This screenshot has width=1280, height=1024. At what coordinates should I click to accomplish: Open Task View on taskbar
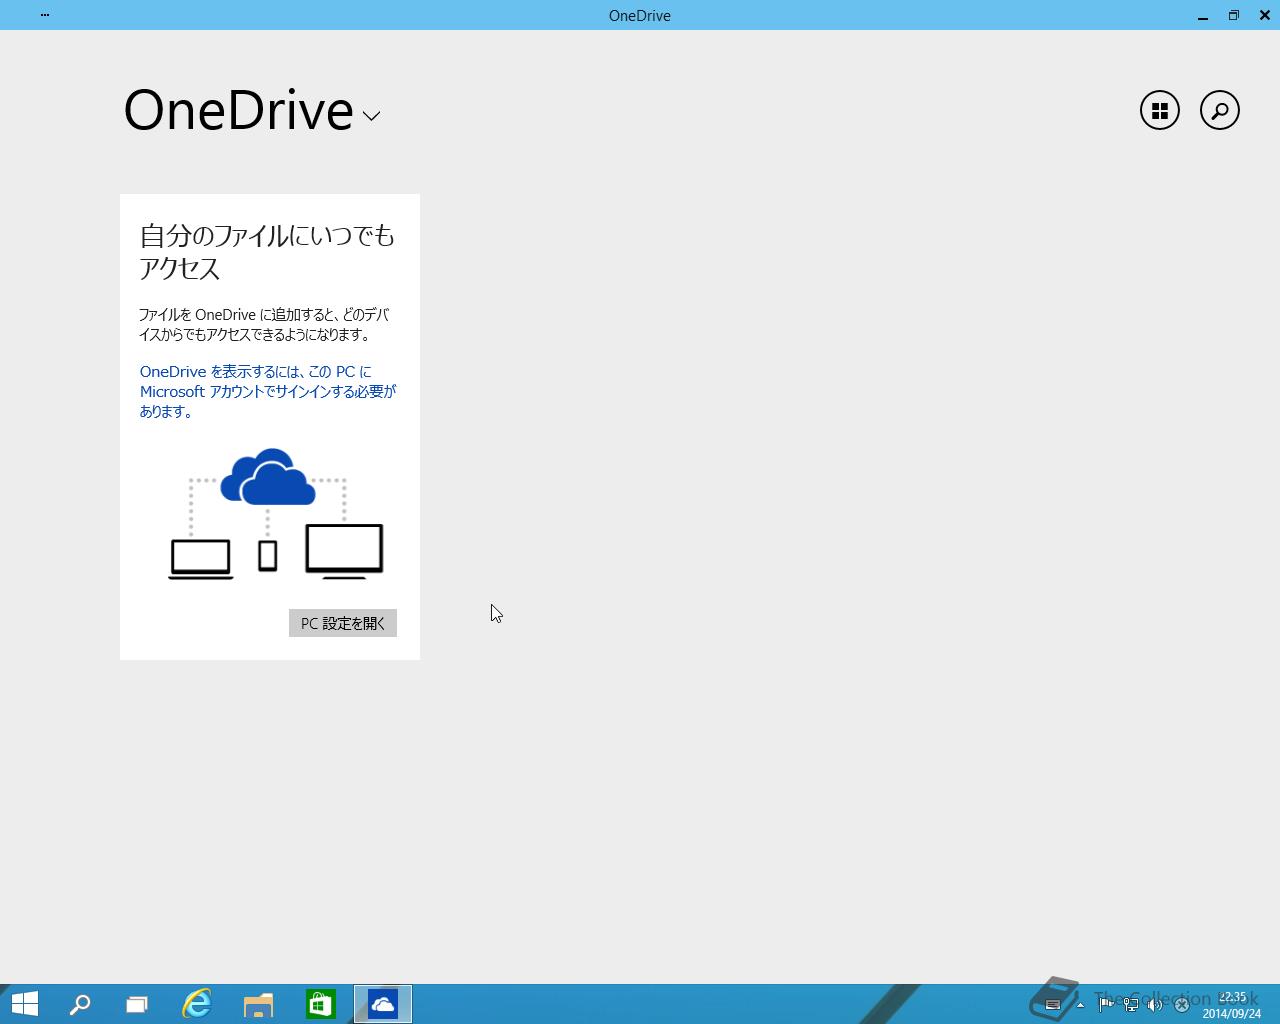coord(137,1004)
